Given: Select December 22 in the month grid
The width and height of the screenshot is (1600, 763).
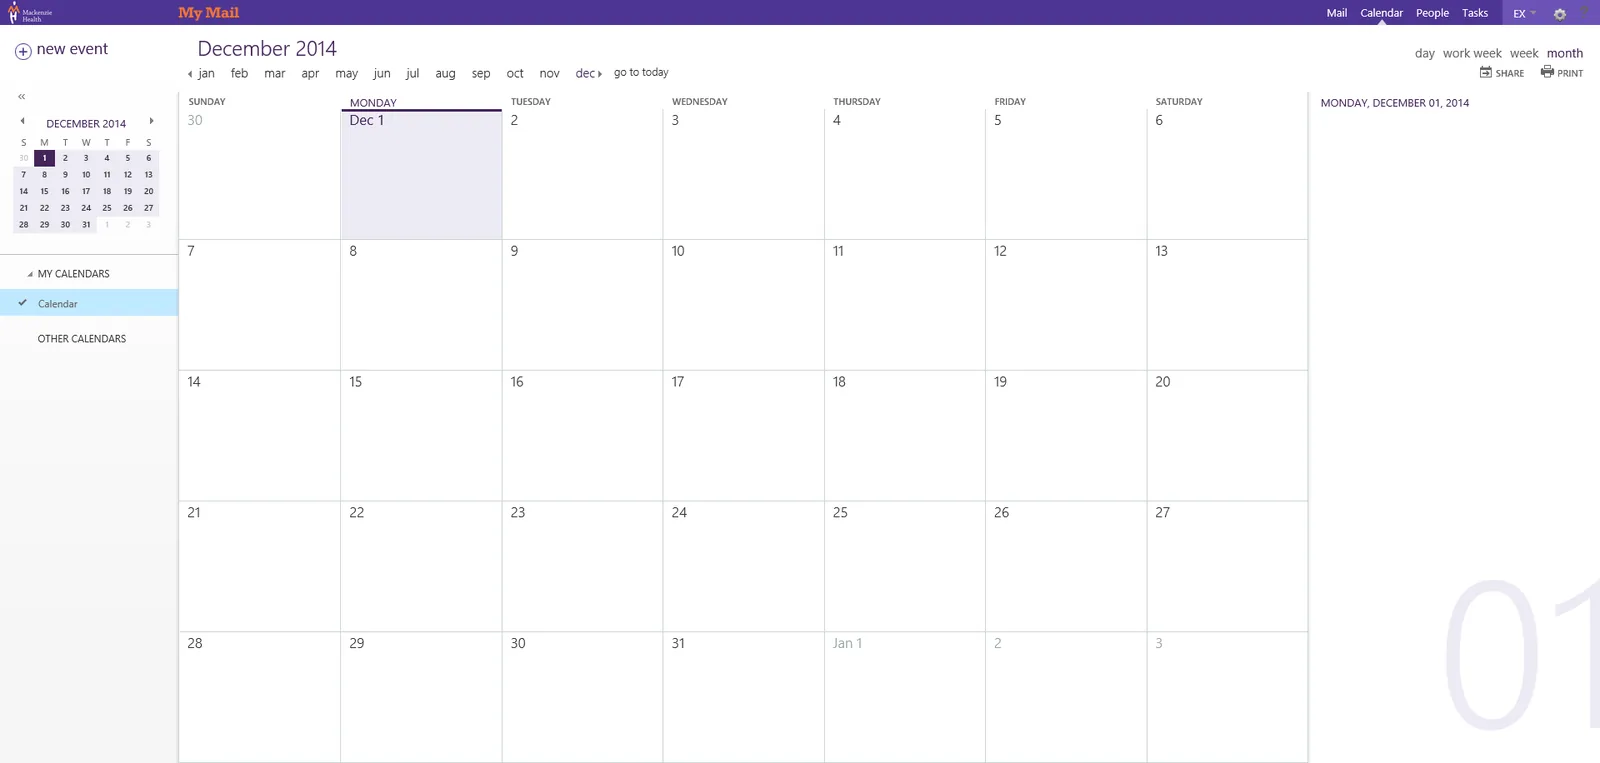Looking at the screenshot, I should (421, 567).
